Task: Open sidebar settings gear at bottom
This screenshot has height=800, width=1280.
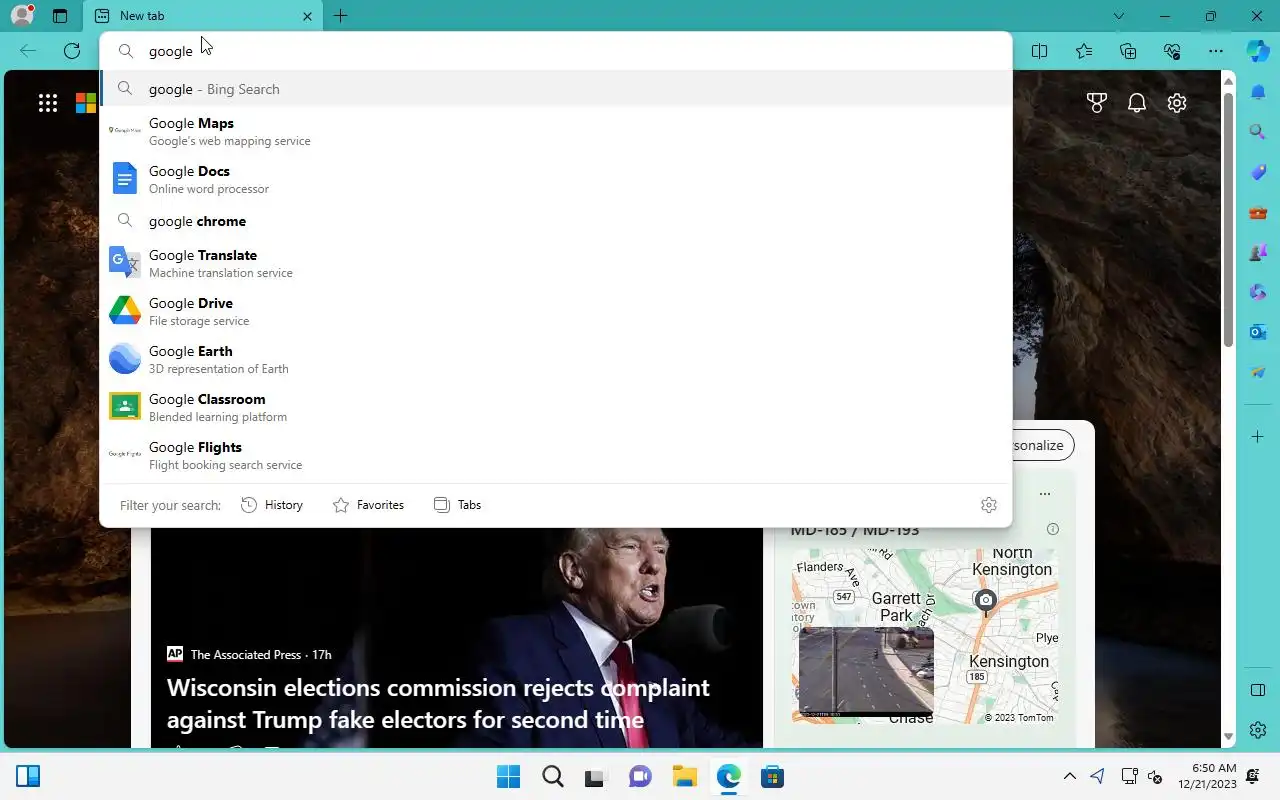Action: [x=1258, y=730]
